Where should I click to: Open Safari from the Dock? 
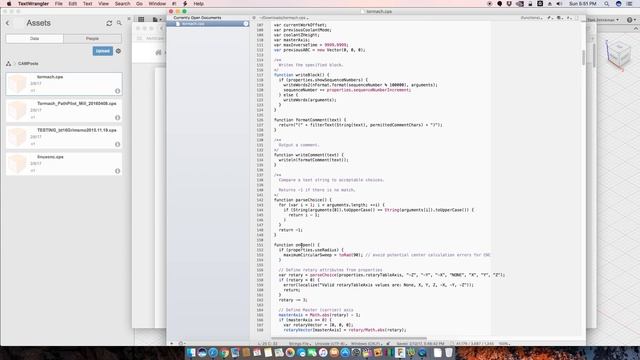(213, 353)
